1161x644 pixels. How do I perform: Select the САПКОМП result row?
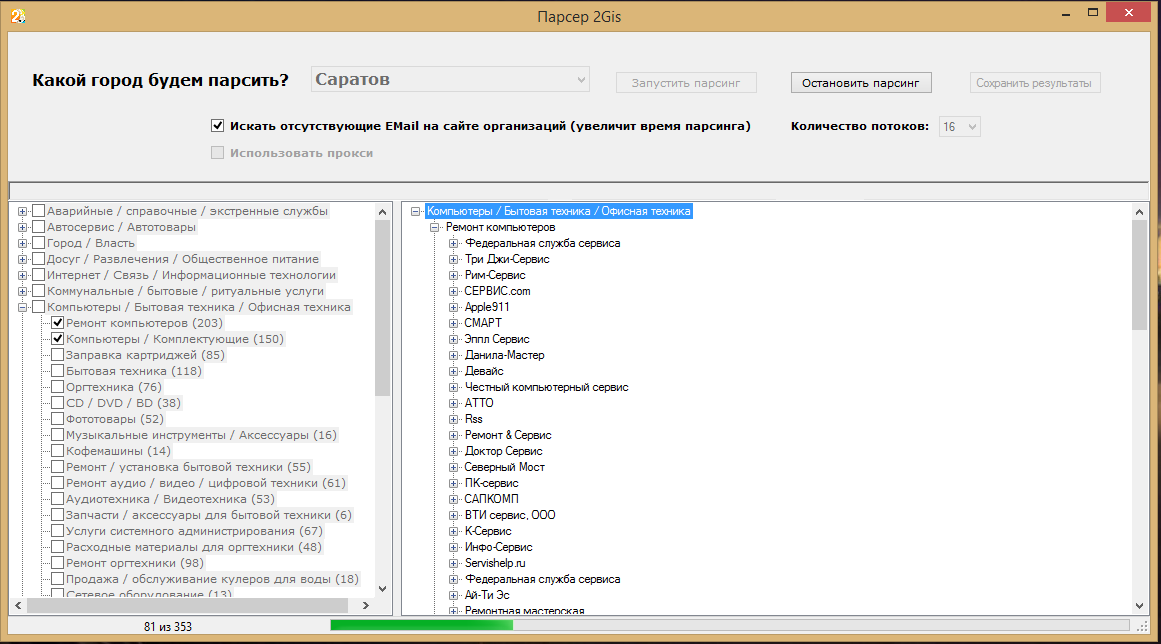click(491, 499)
